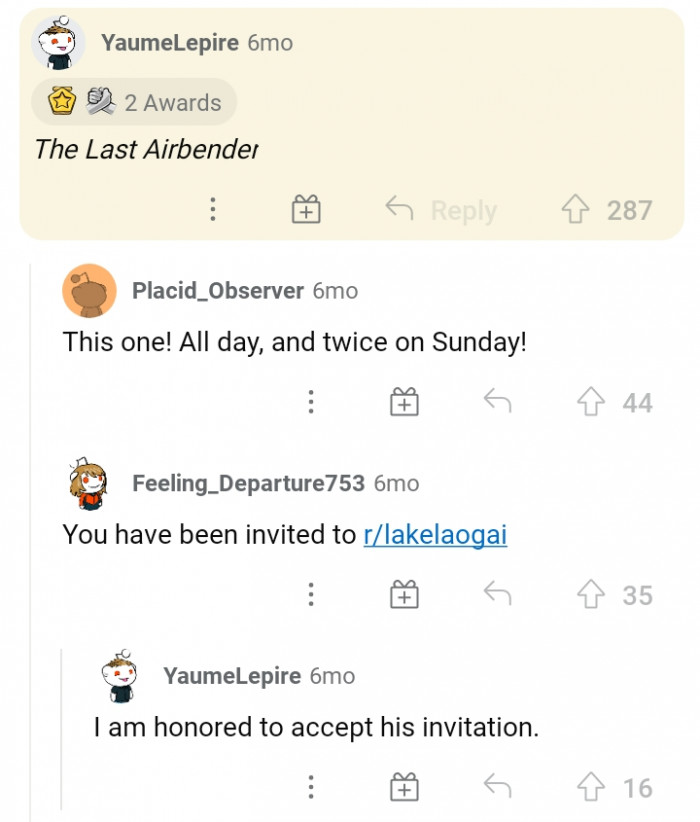
Task: Open YaumeLepire's avatar on top comment
Action: [58, 44]
